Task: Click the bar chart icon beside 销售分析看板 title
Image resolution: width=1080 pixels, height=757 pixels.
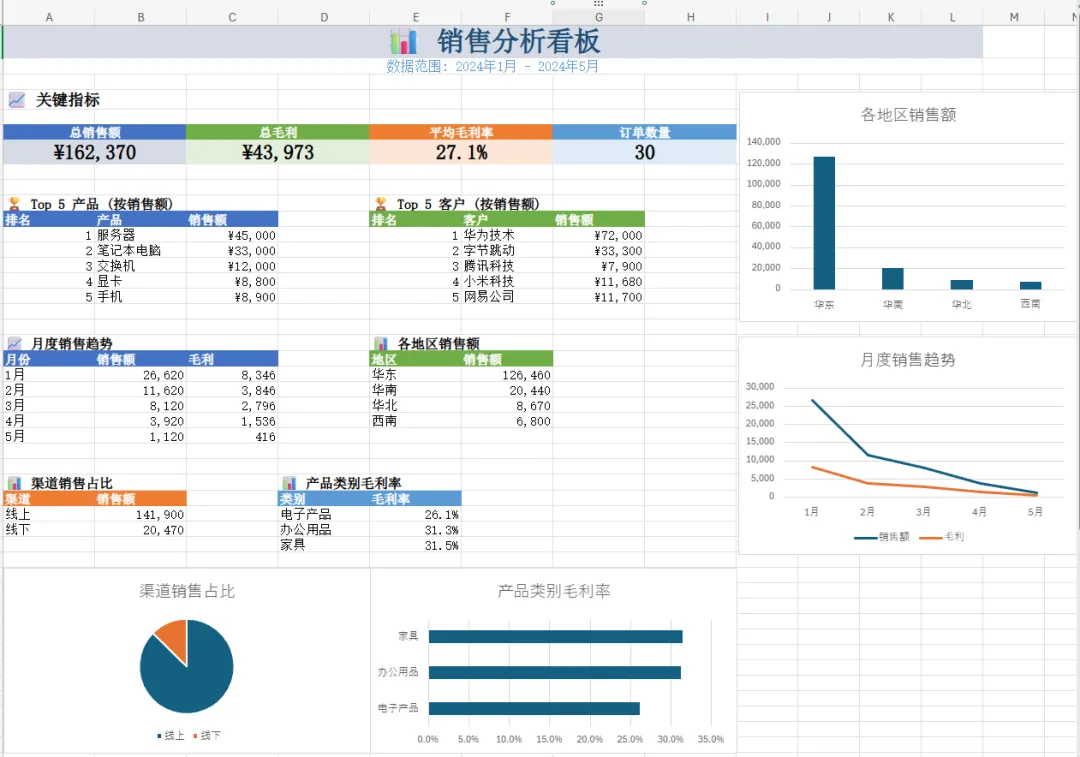Action: tap(403, 41)
